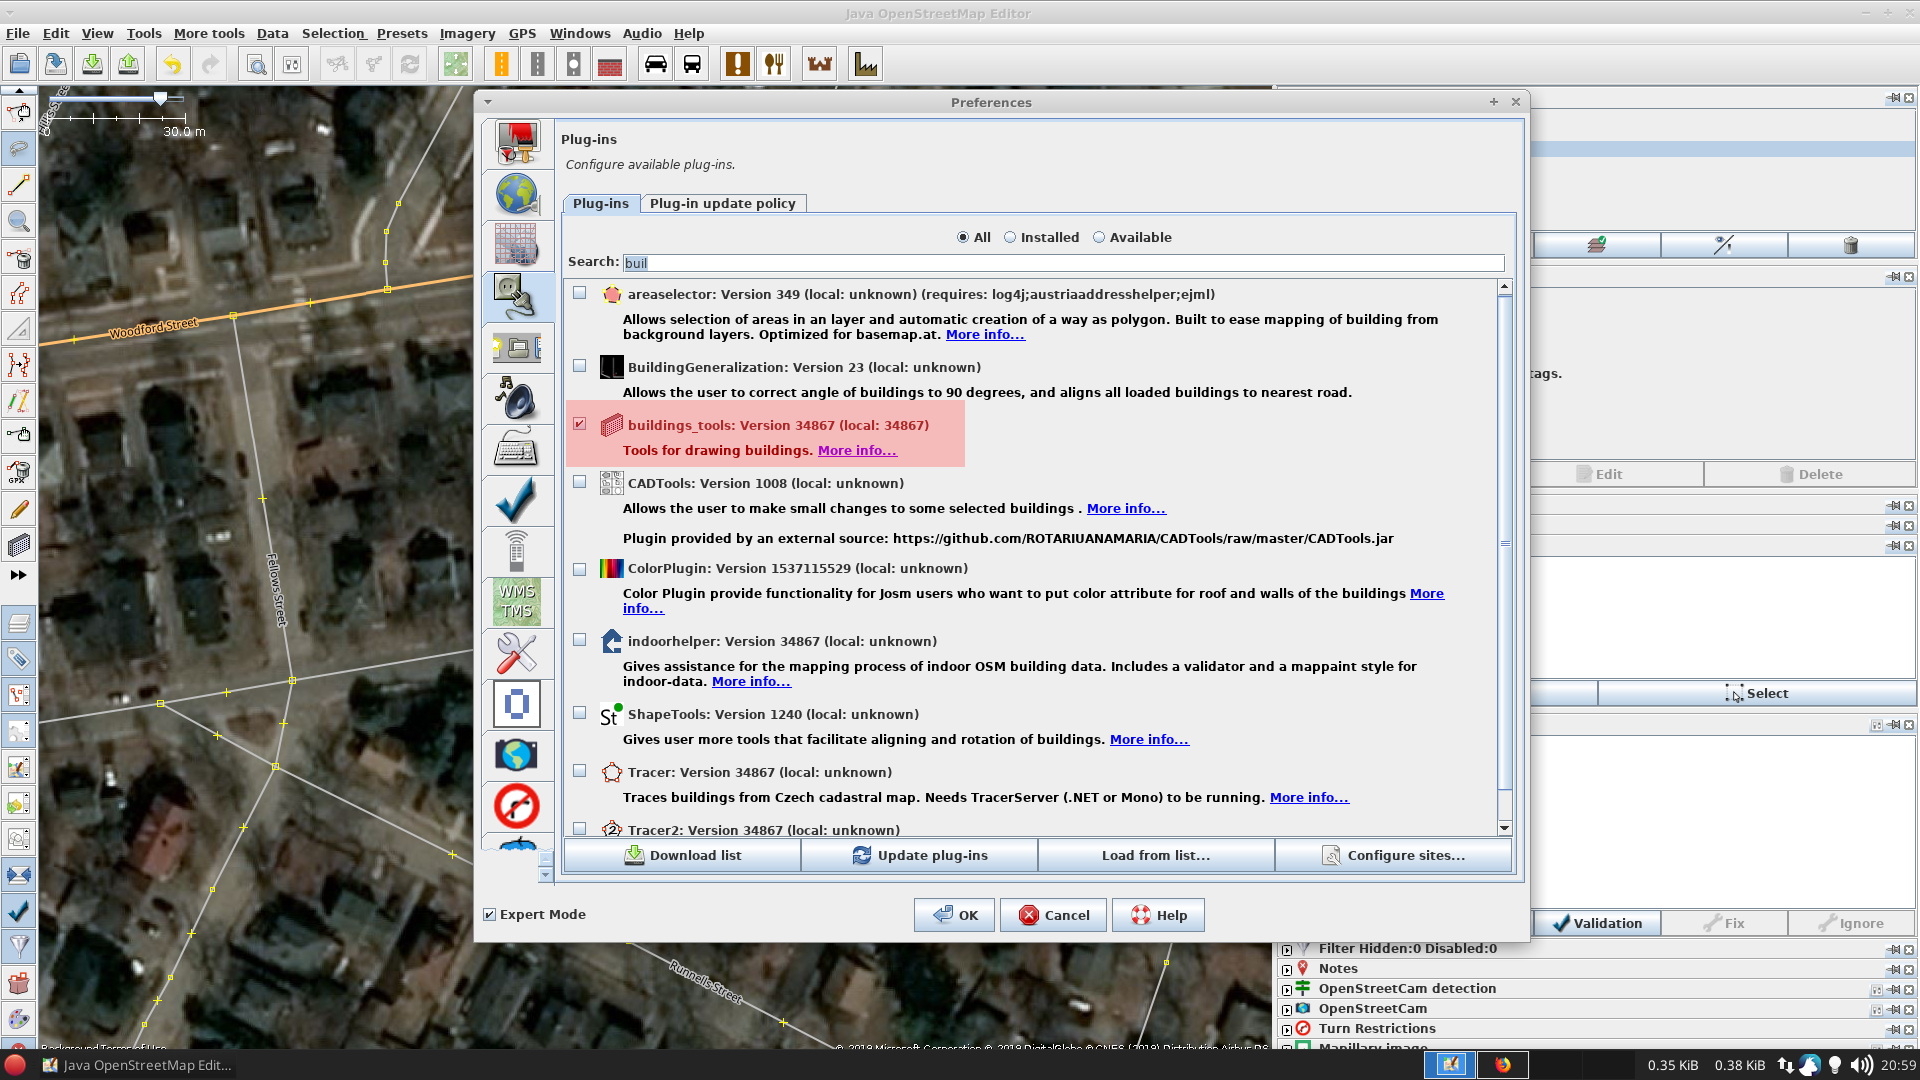
Task: Click More info link for CADTools
Action: 1126,508
